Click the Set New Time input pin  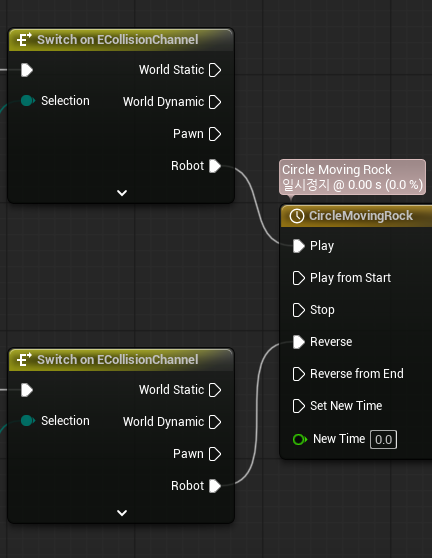(x=299, y=406)
